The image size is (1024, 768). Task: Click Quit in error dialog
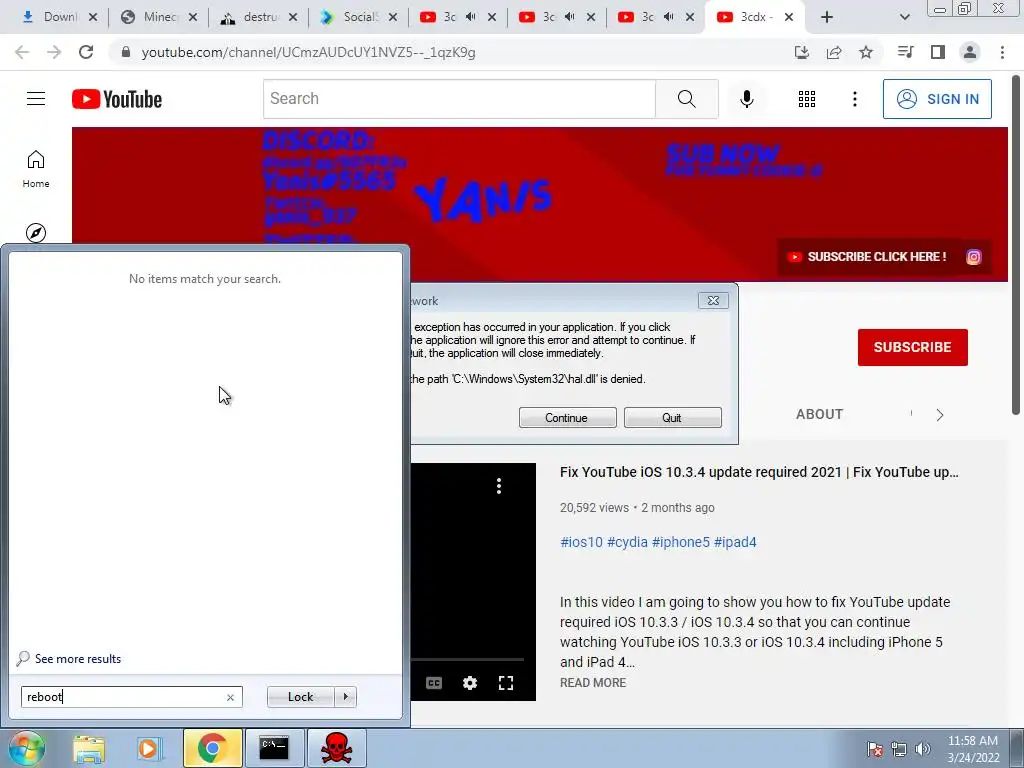[672, 418]
